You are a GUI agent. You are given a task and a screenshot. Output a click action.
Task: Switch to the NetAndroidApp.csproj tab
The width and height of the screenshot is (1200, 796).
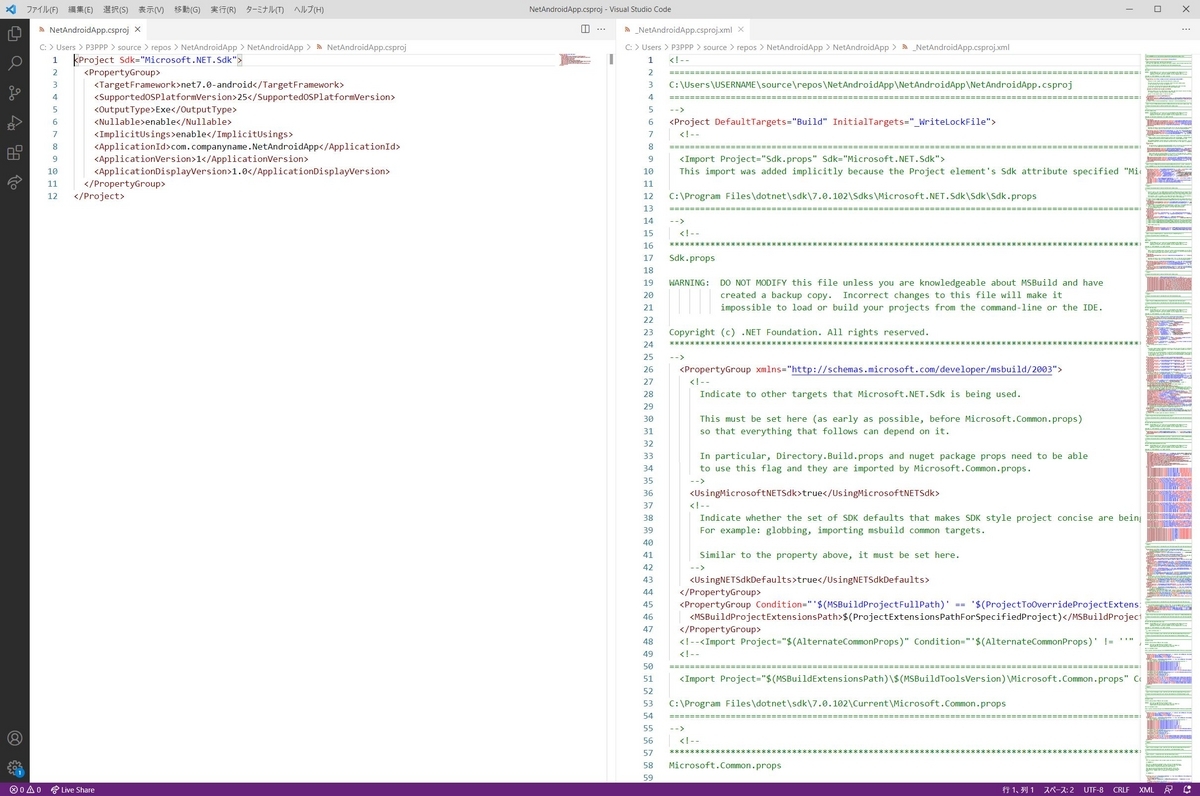(x=90, y=30)
